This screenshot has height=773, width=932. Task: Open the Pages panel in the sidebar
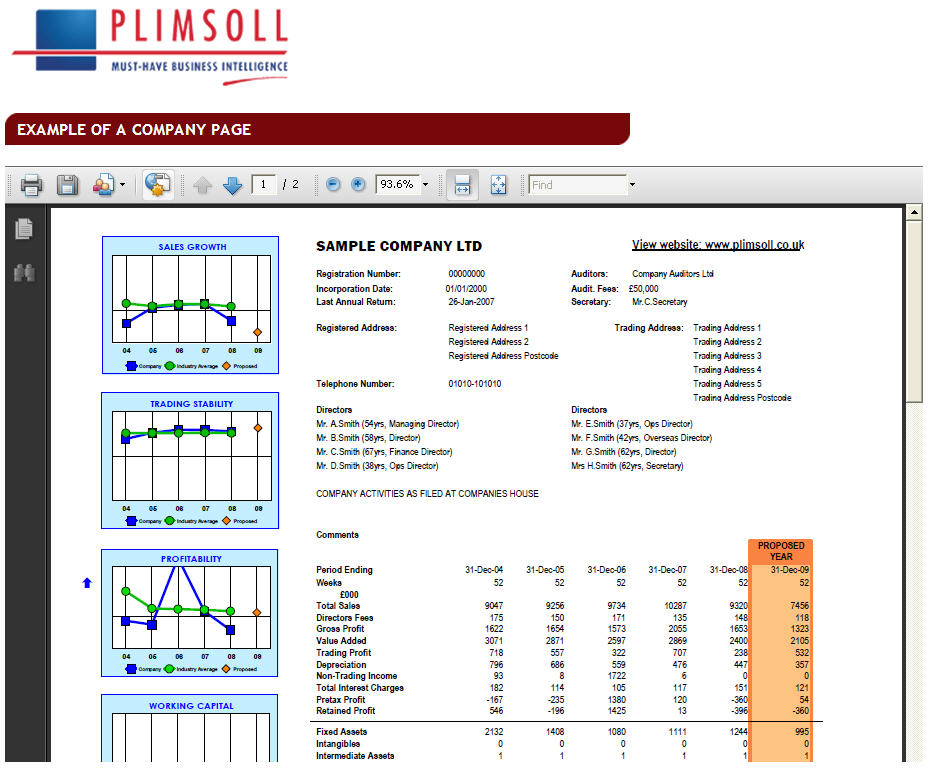pos(26,228)
